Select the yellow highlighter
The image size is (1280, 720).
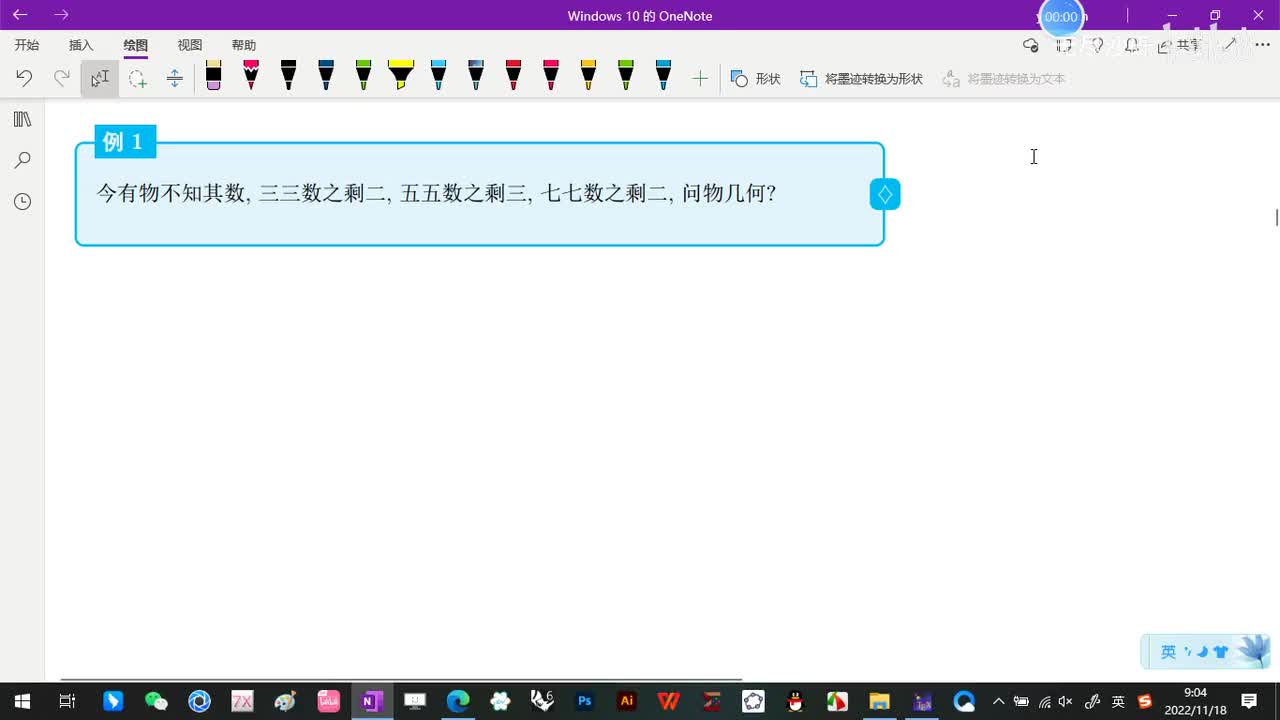pyautogui.click(x=401, y=76)
